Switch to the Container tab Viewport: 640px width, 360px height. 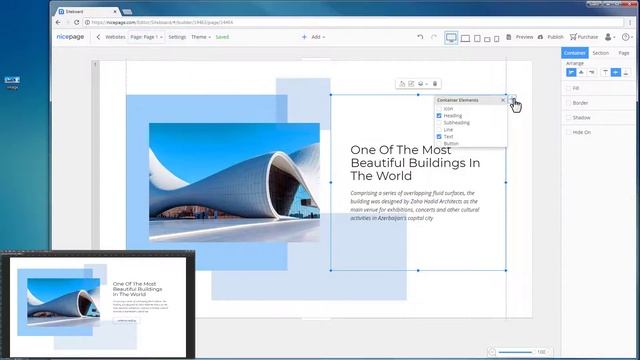tap(575, 53)
